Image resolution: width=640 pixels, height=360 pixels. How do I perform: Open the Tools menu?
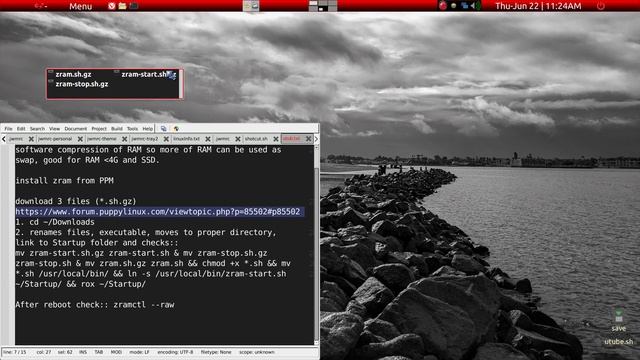132,129
